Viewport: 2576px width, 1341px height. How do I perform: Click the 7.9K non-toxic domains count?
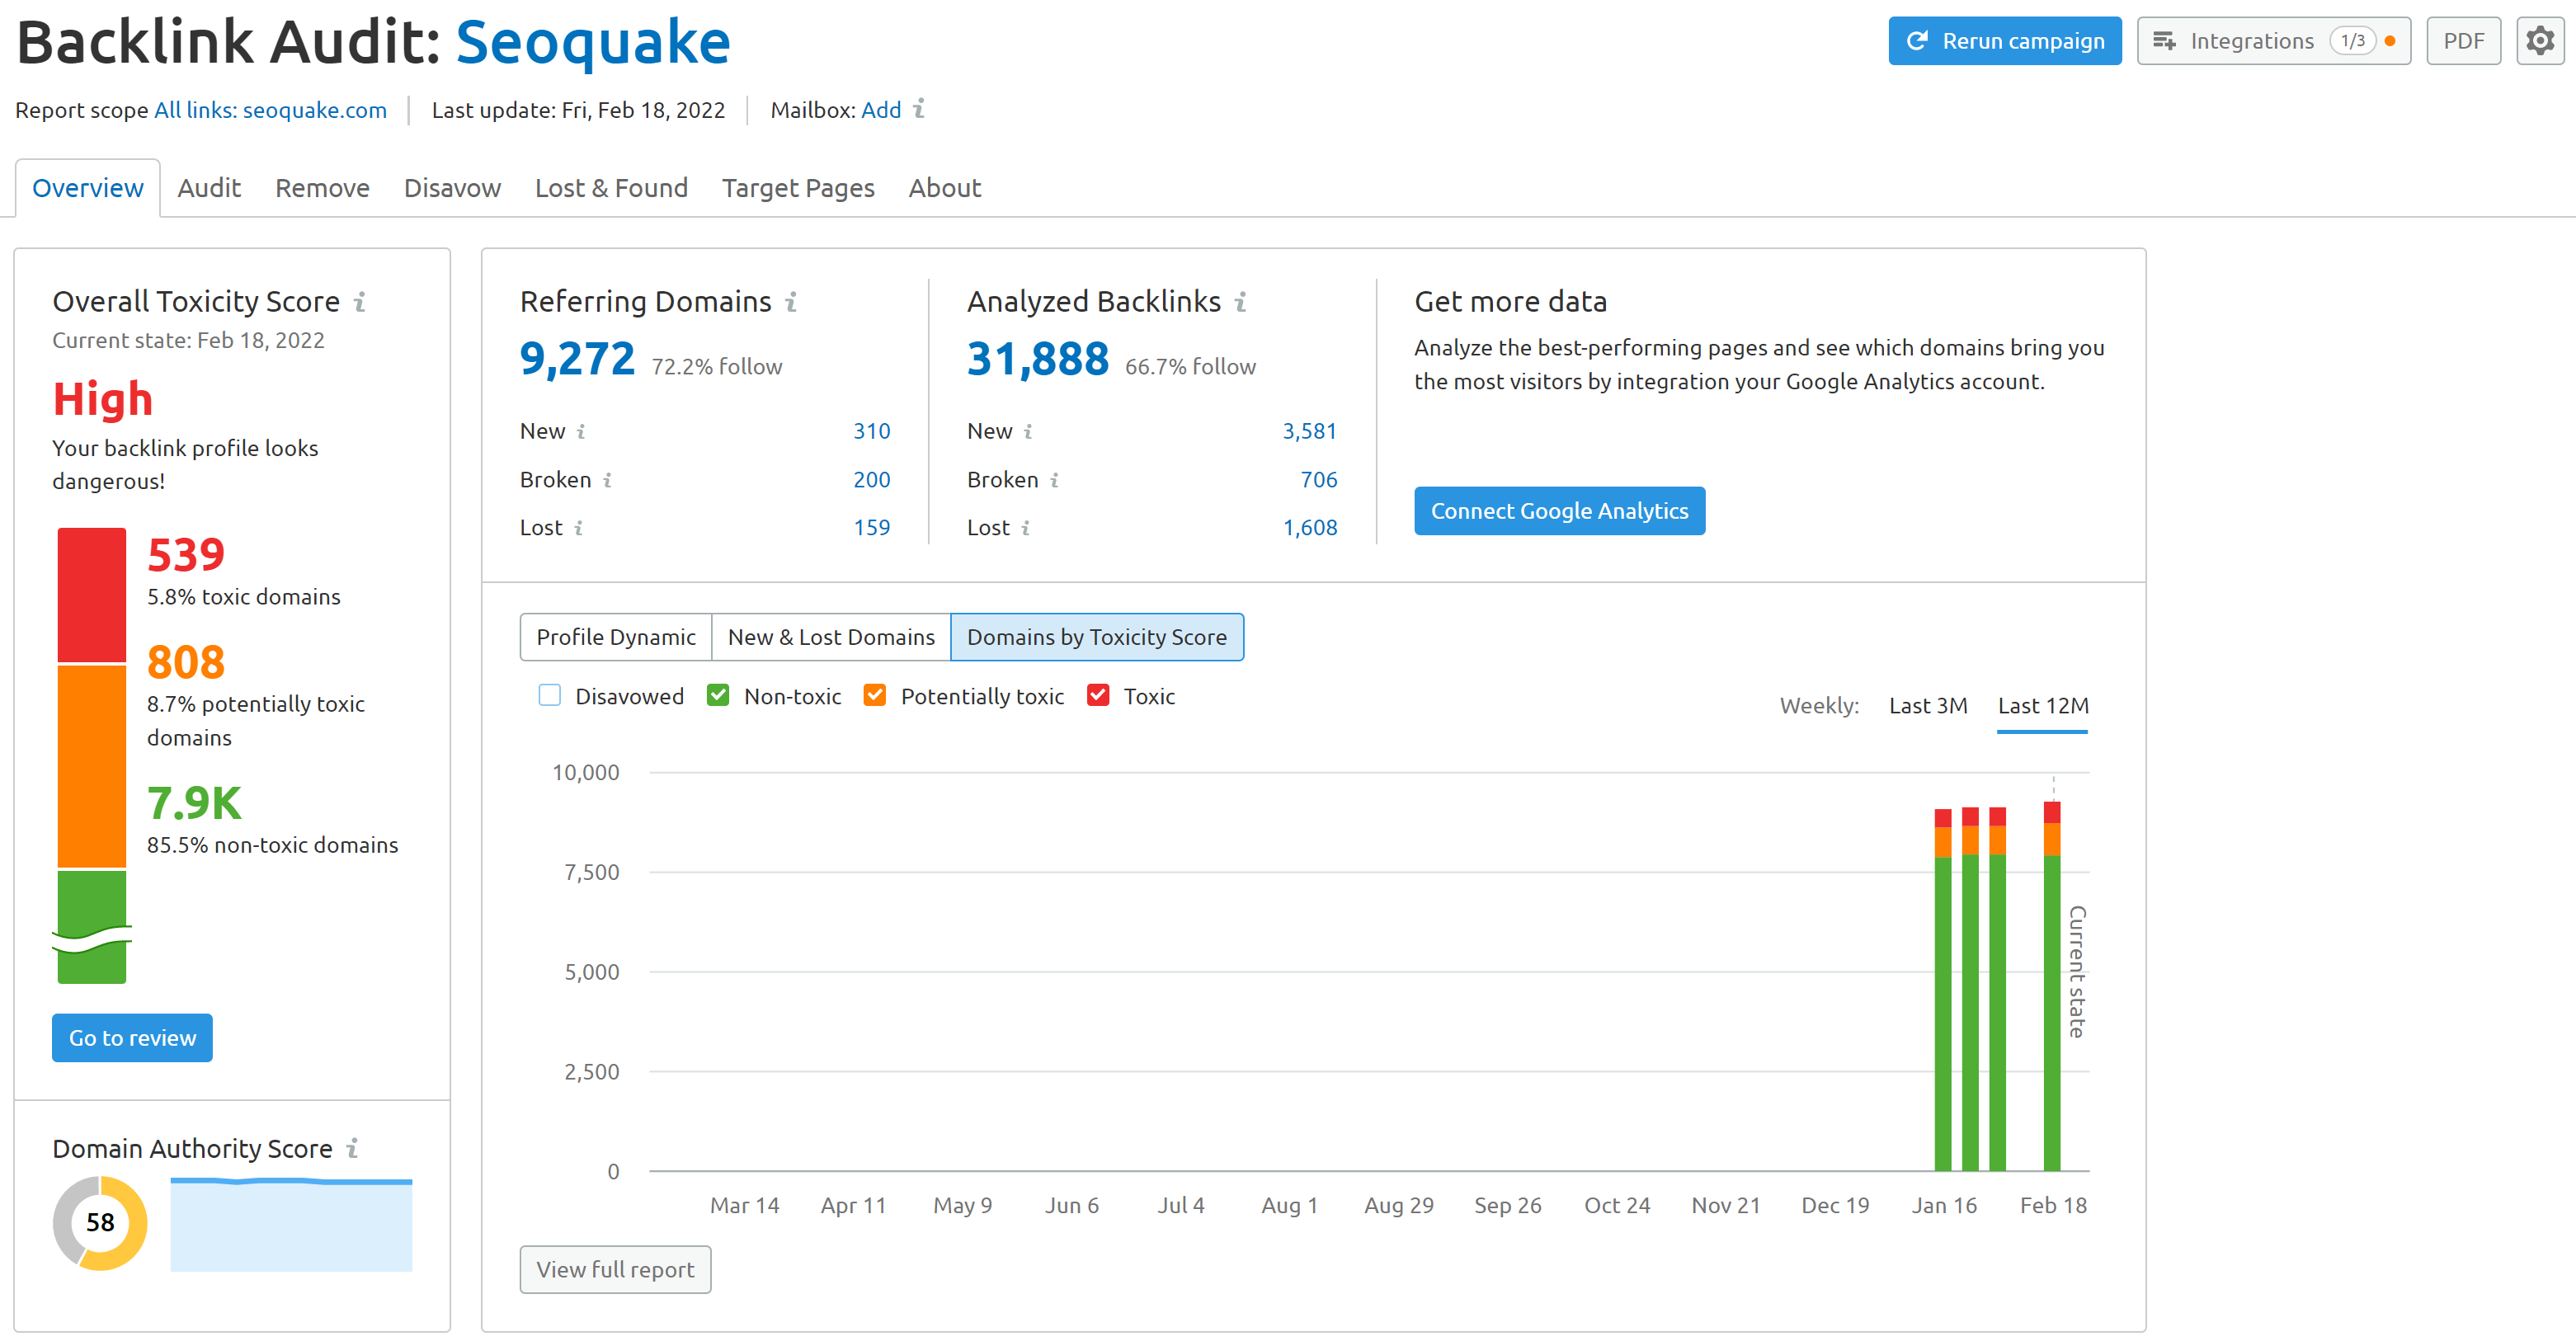click(194, 803)
